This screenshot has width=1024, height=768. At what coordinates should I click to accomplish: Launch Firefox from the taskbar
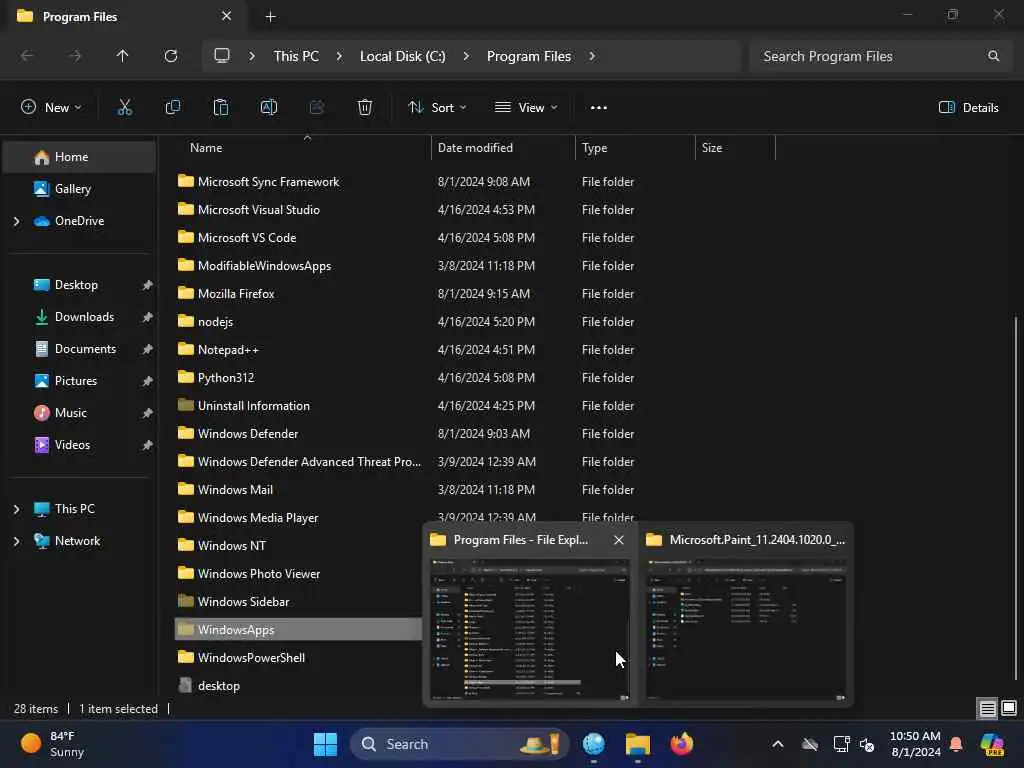(x=681, y=744)
